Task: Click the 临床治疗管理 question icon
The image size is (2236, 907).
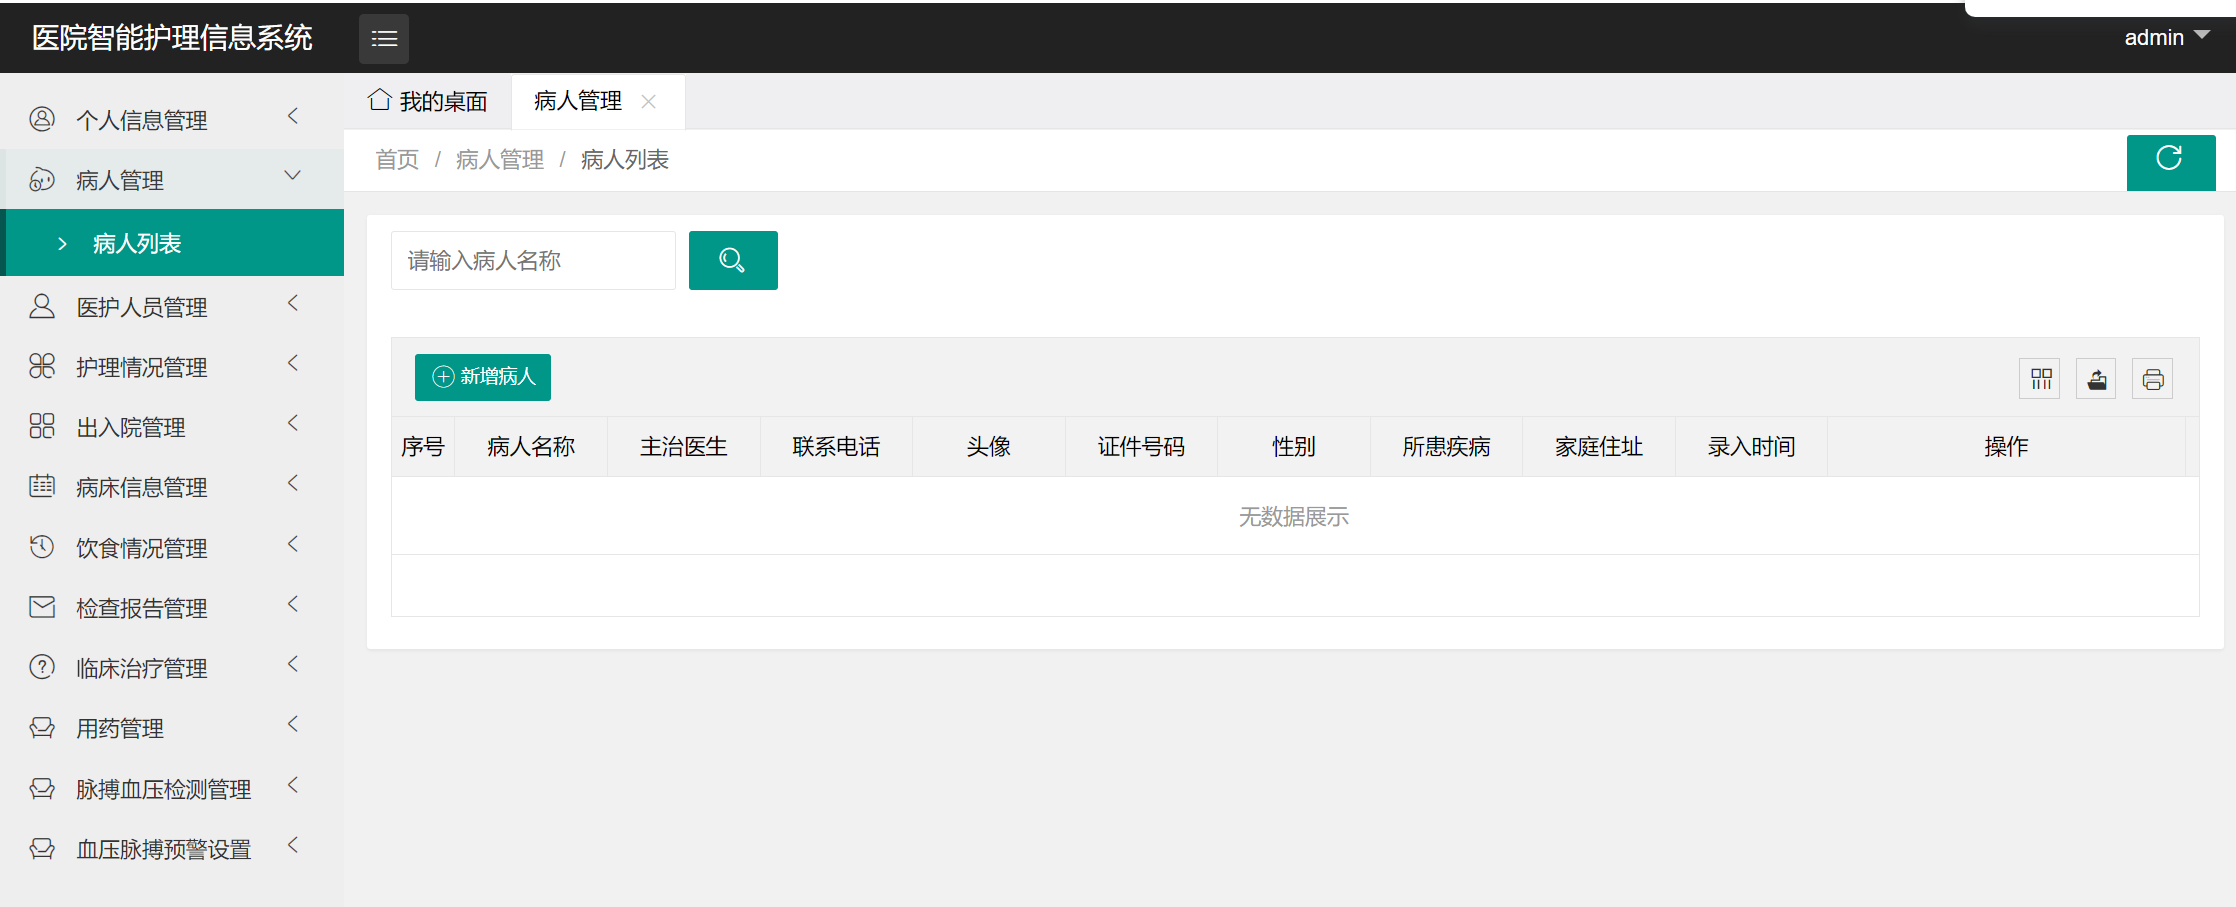Action: click(42, 667)
